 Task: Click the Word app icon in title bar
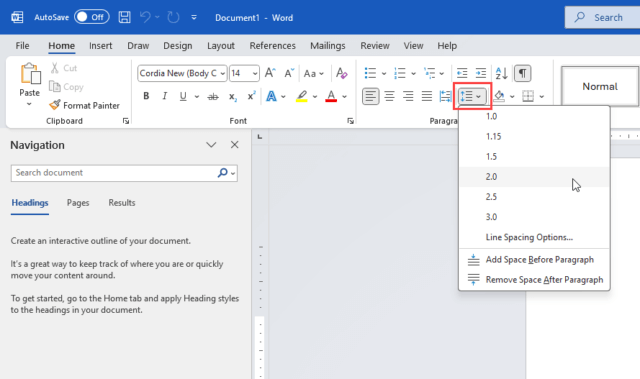coord(17,17)
